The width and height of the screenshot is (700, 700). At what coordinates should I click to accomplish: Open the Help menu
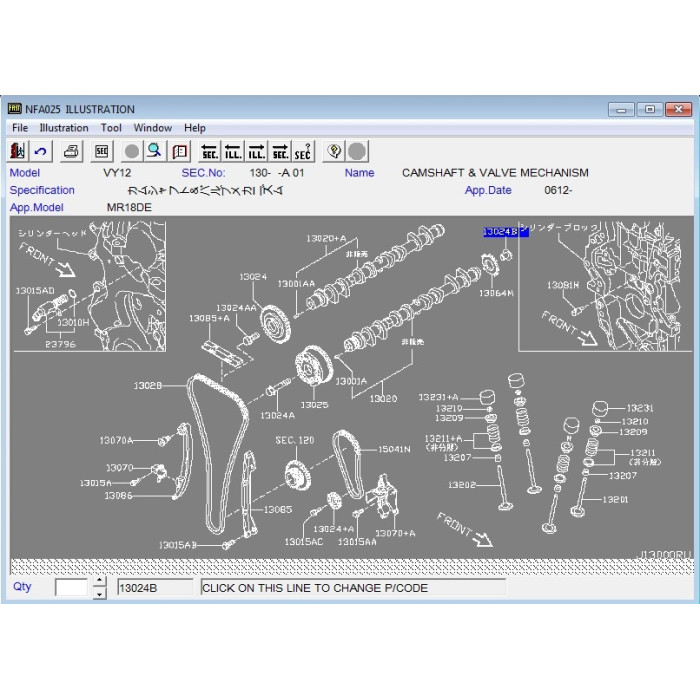coord(195,128)
